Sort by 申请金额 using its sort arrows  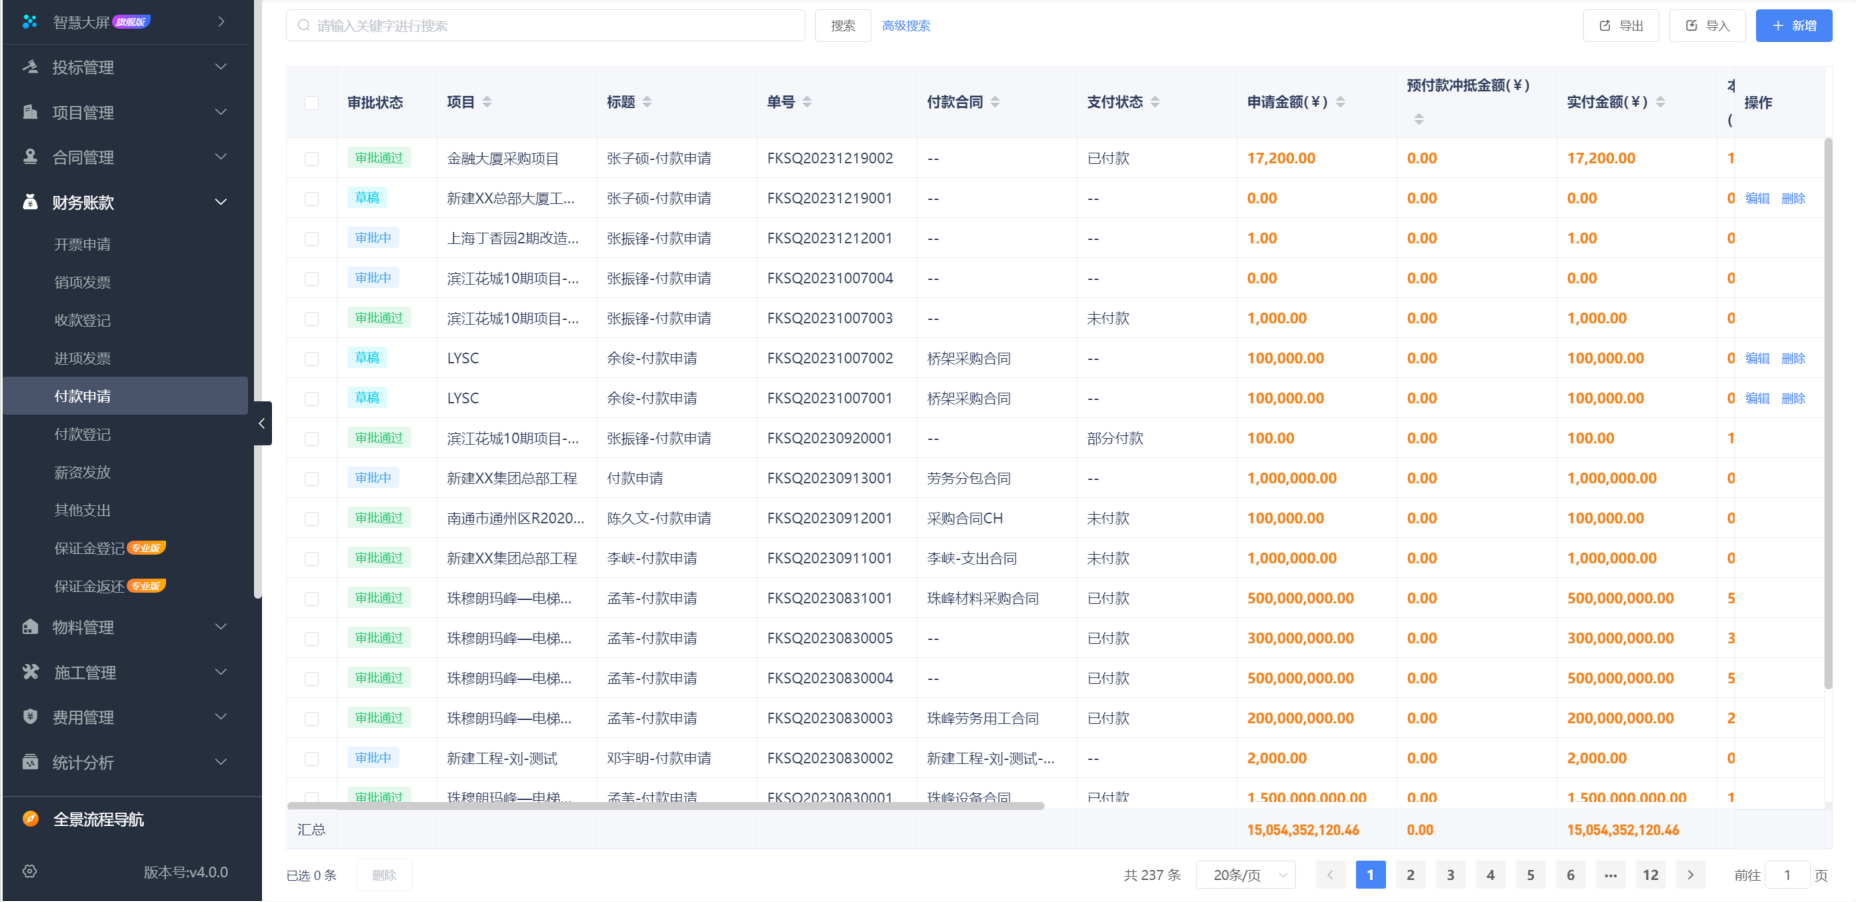(x=1340, y=101)
